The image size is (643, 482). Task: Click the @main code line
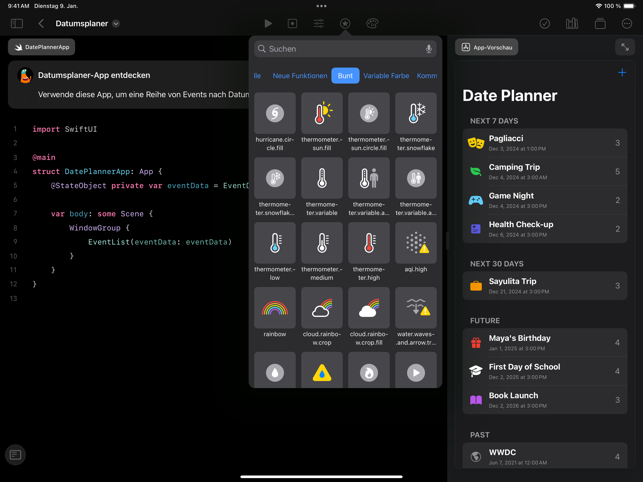point(44,158)
